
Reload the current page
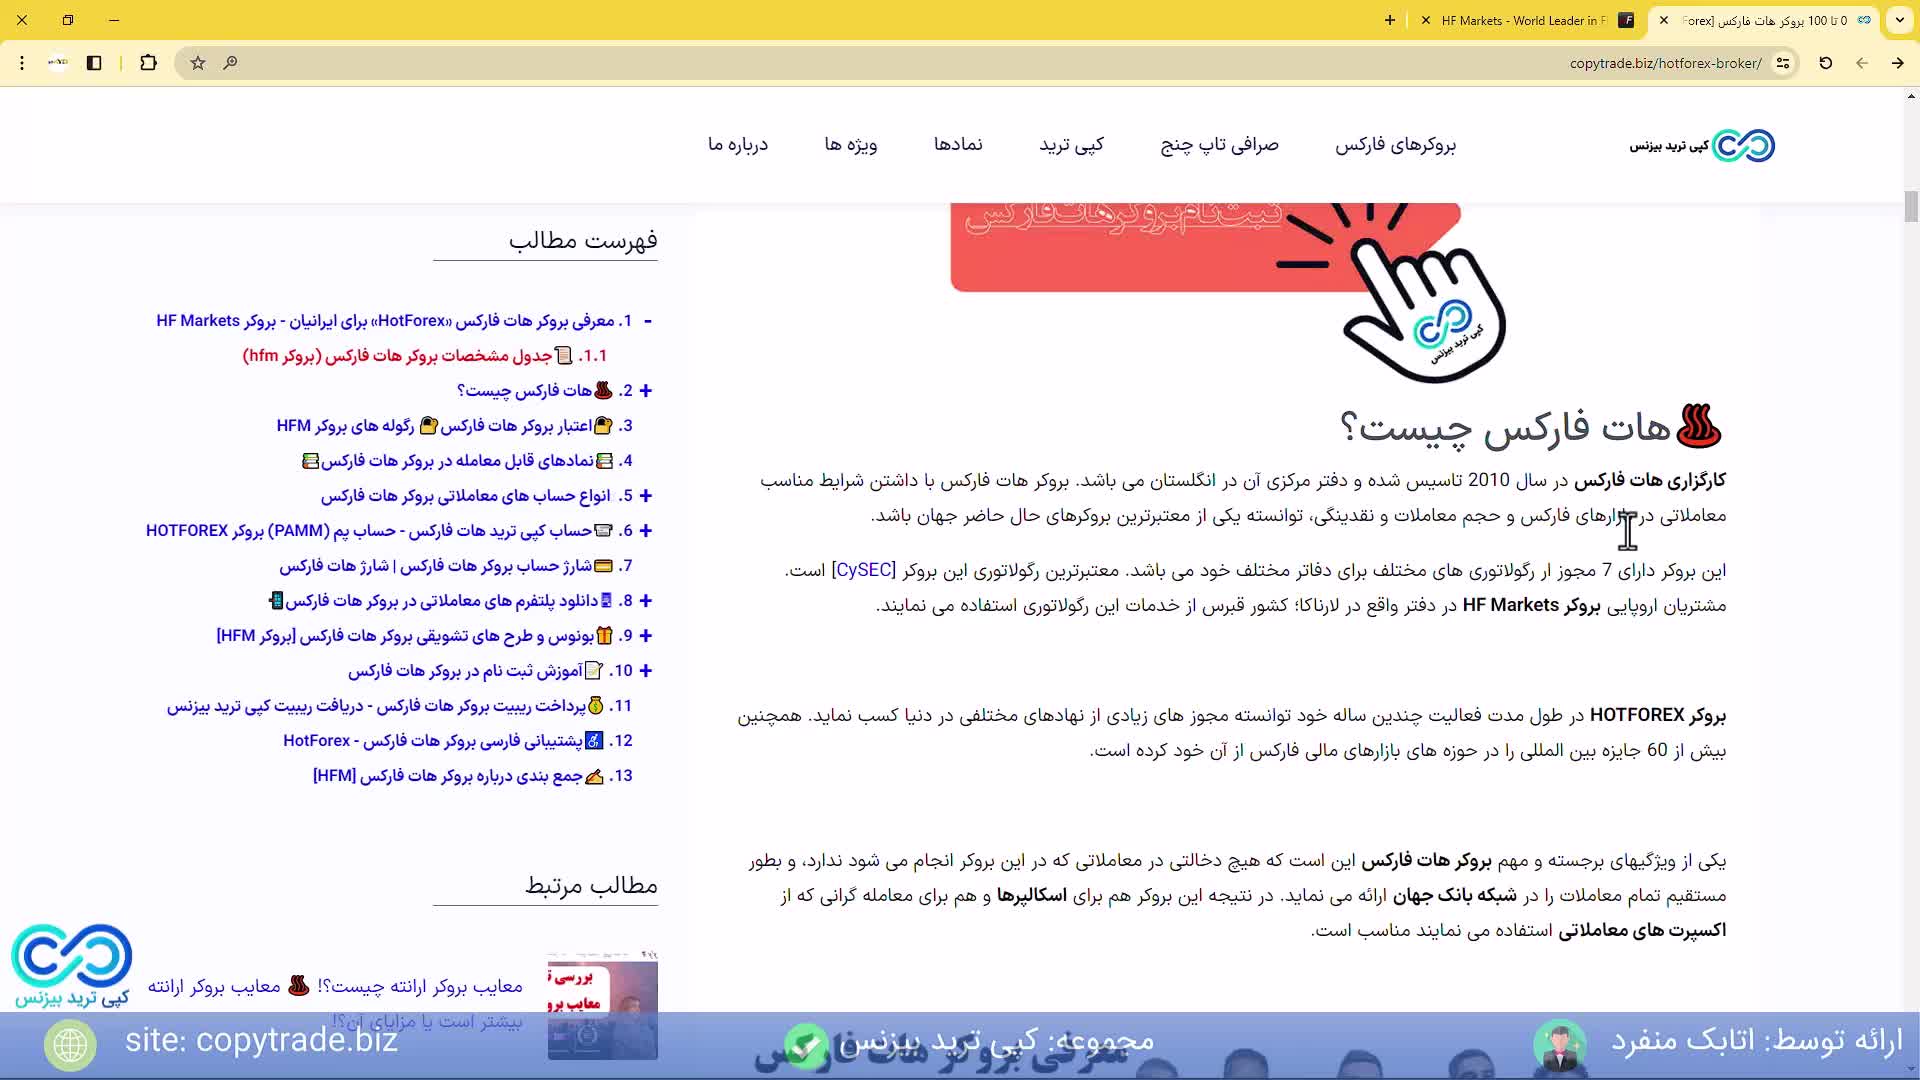point(1825,63)
